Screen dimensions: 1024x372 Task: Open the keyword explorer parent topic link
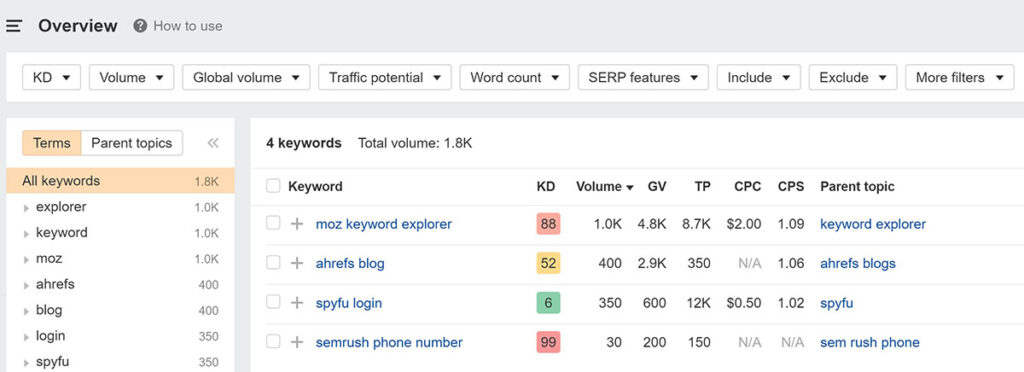[872, 224]
